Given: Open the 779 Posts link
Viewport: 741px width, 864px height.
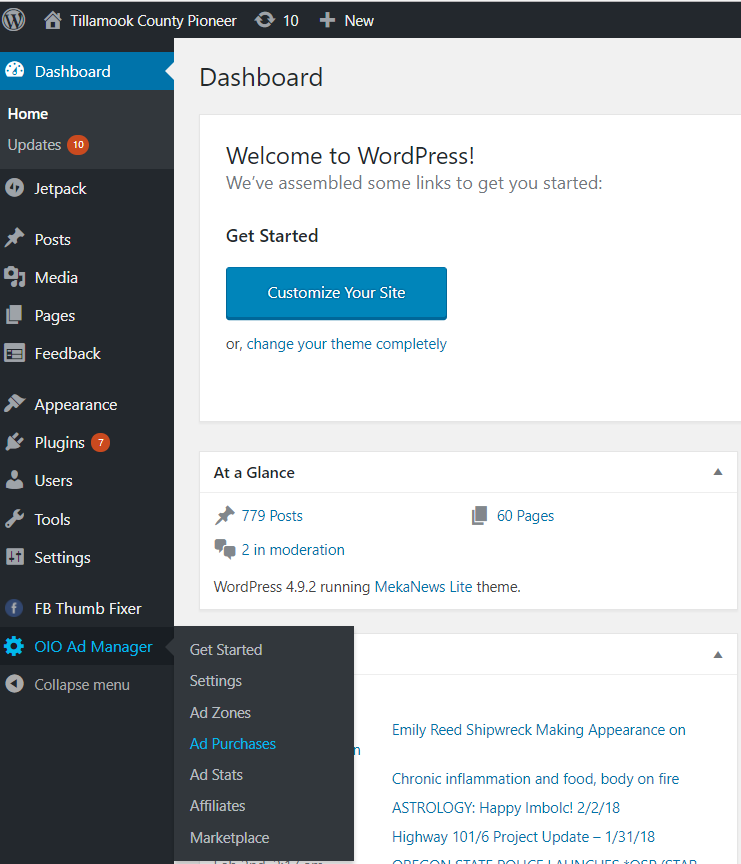Looking at the screenshot, I should pos(272,516).
